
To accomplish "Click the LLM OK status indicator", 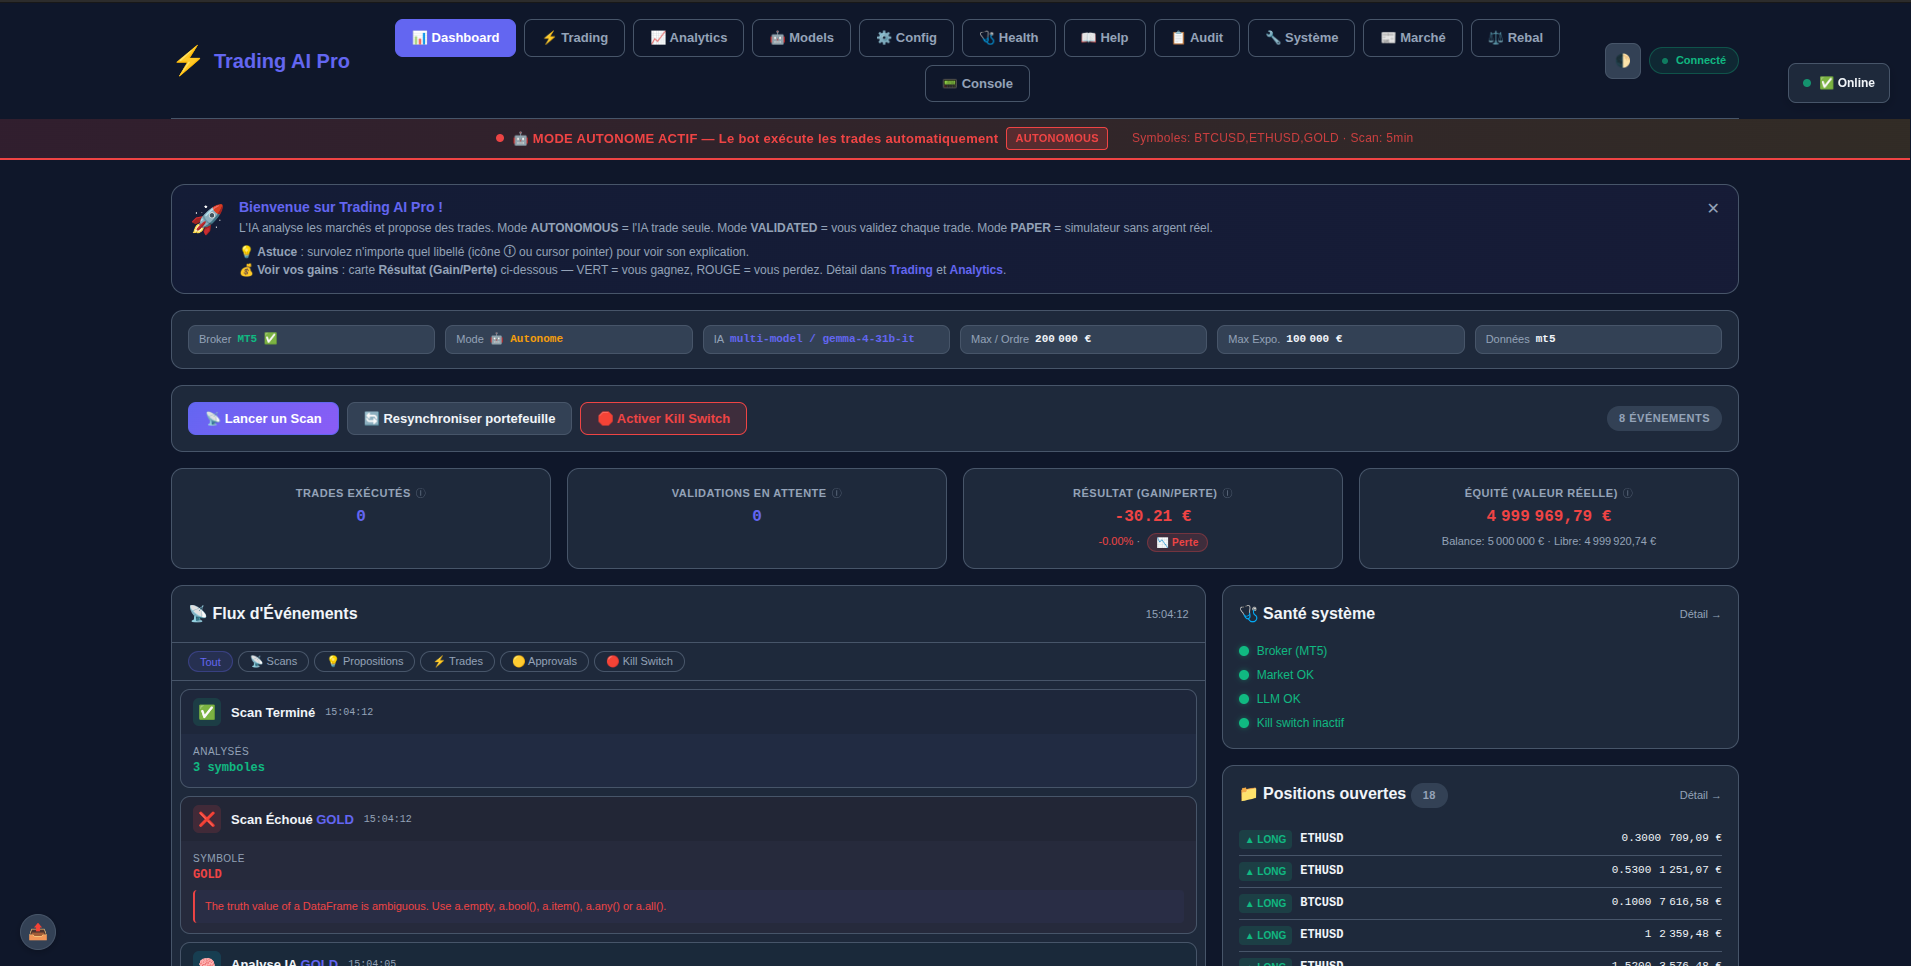I will click(x=1269, y=699).
